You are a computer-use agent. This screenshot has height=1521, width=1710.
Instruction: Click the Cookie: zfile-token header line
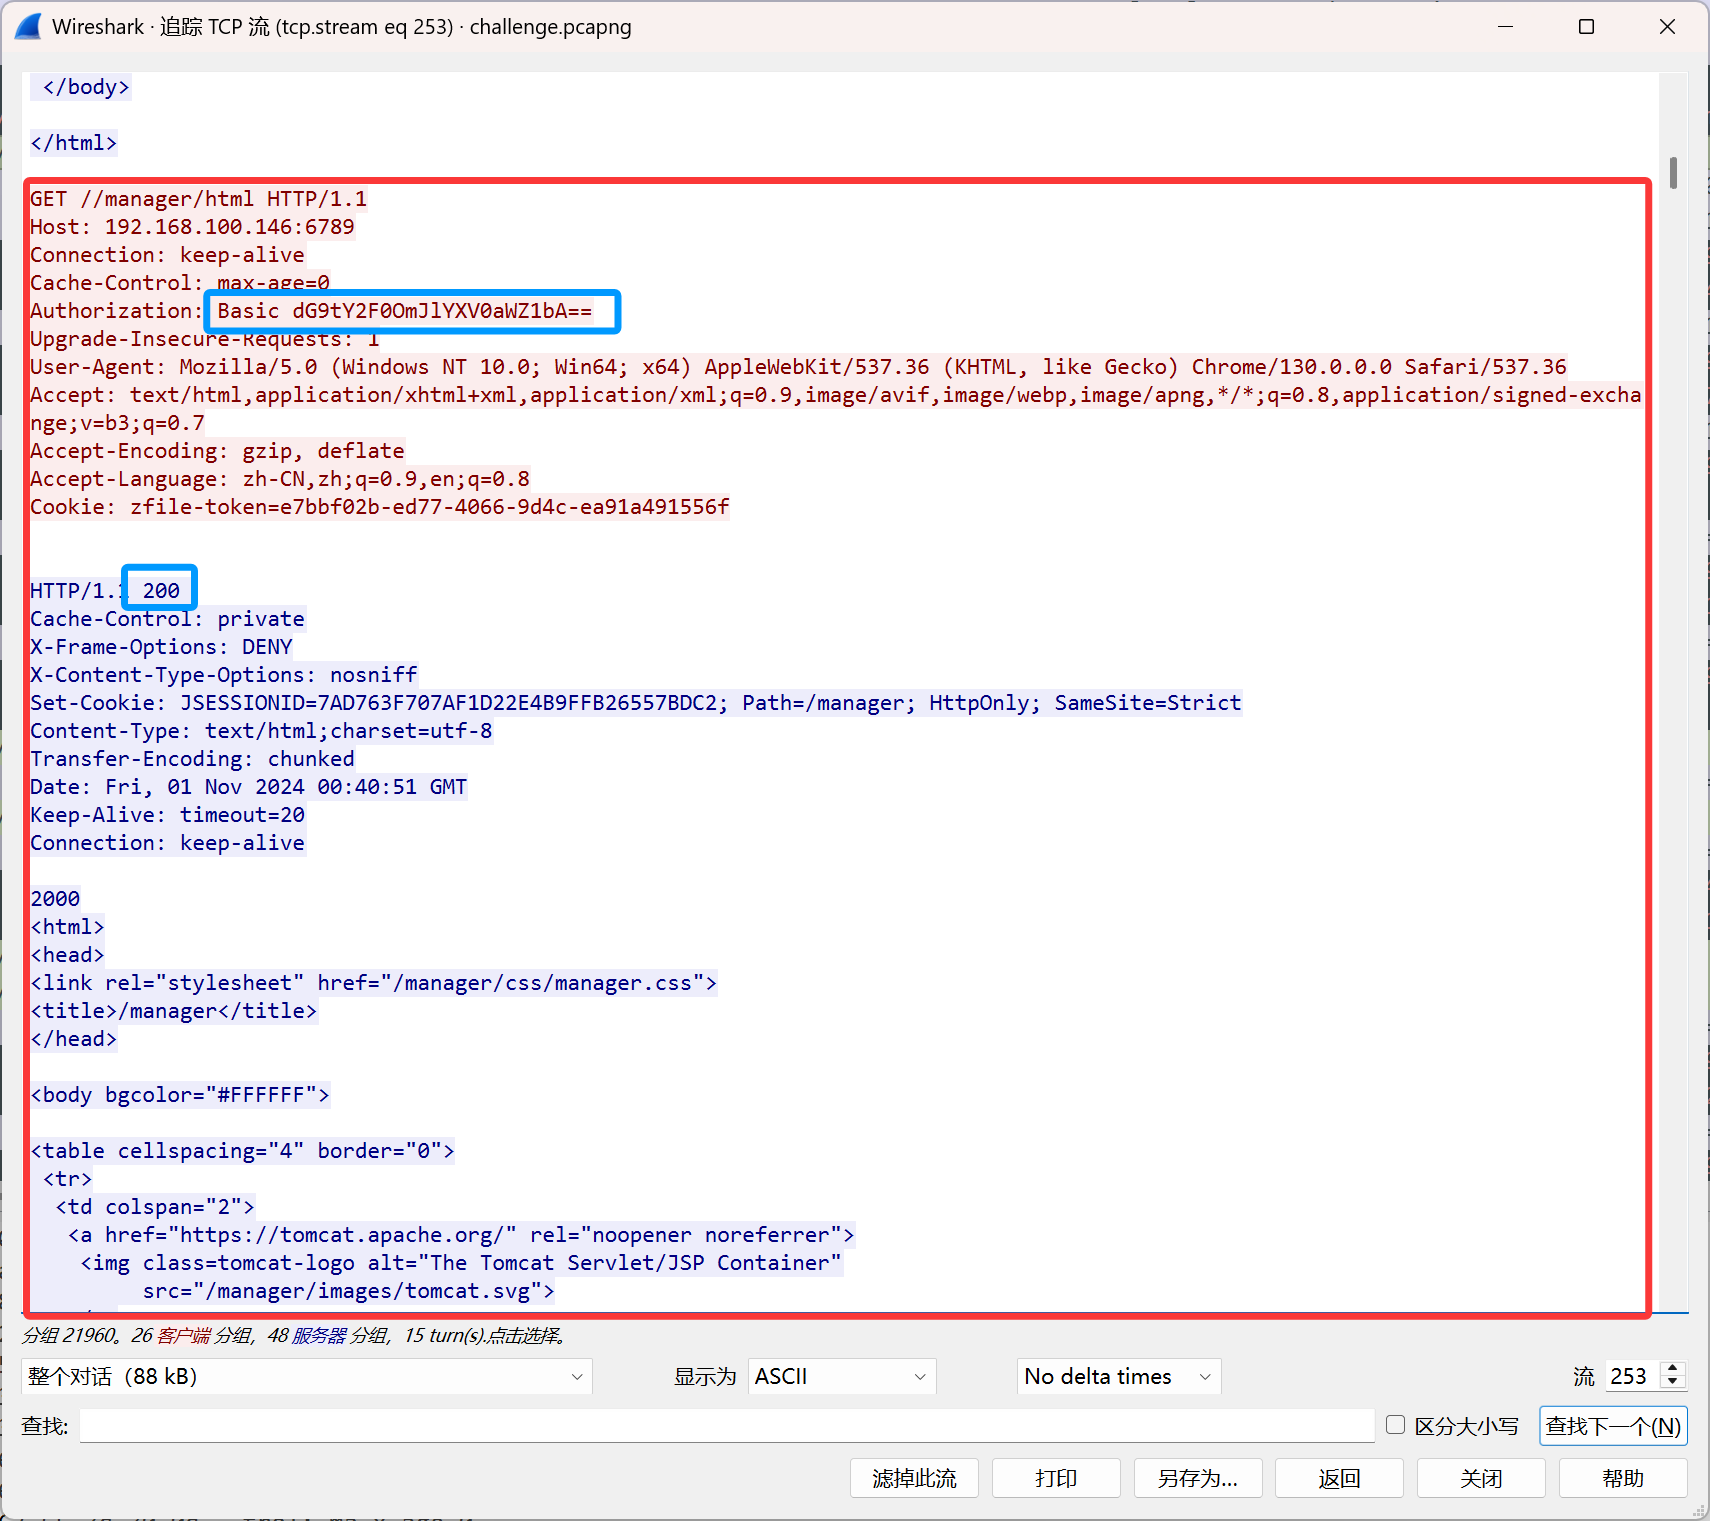click(380, 507)
